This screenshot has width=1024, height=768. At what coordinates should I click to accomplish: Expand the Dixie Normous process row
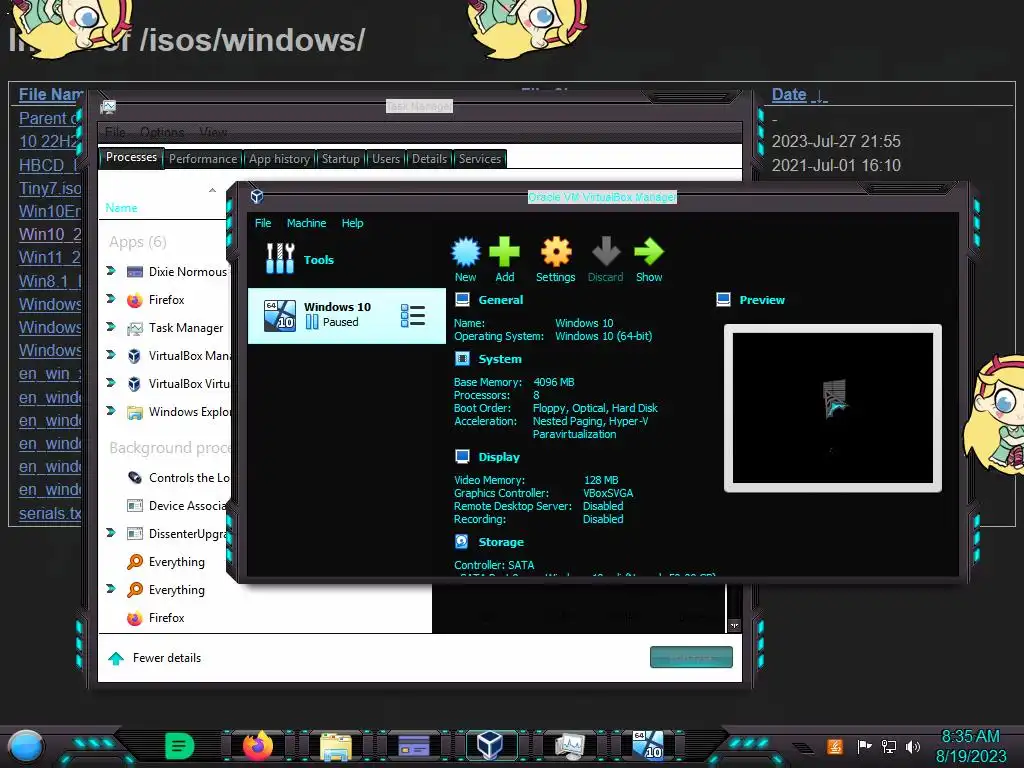pyautogui.click(x=111, y=271)
